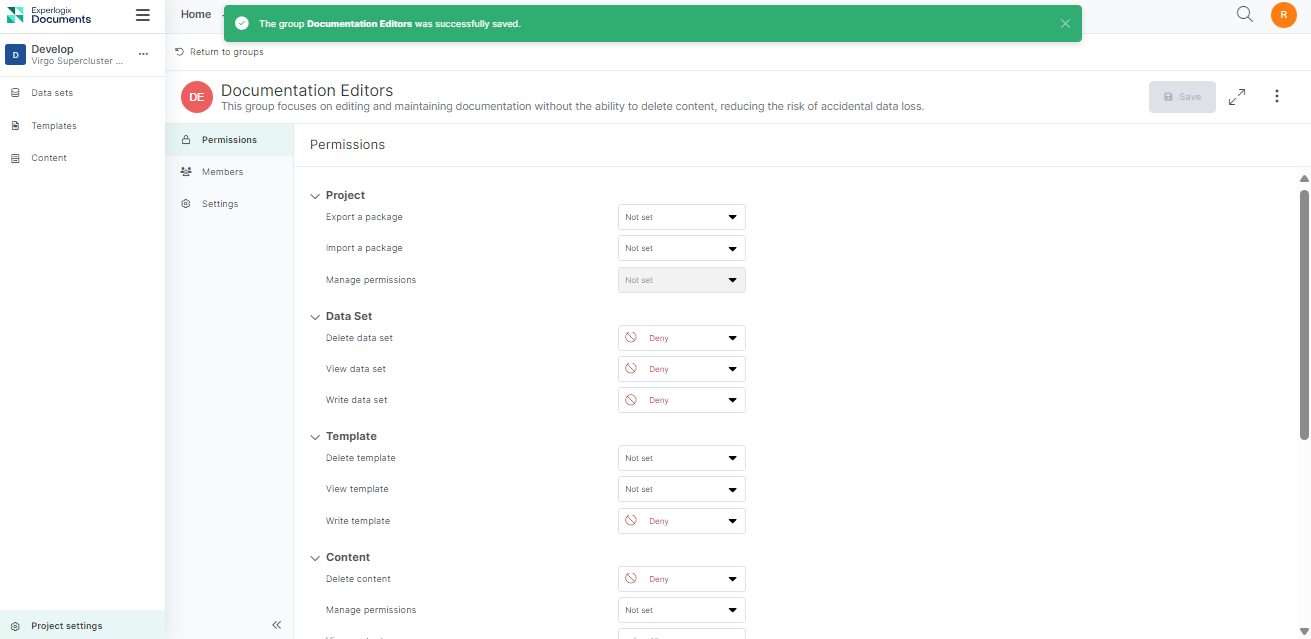Open the Develop project ellipsis menu
The image size is (1311, 639).
pos(143,54)
